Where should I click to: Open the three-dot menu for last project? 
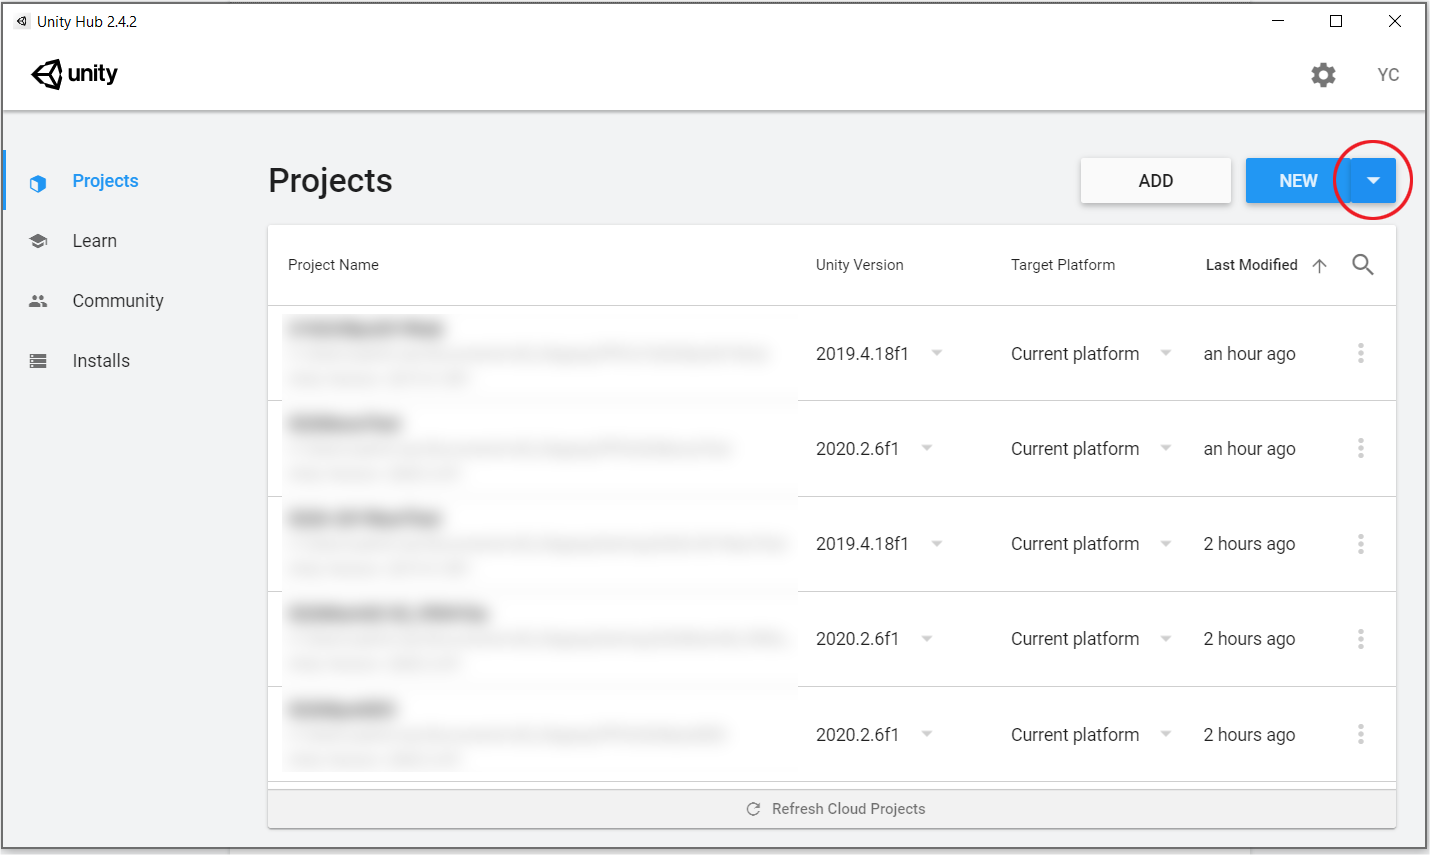click(1360, 735)
